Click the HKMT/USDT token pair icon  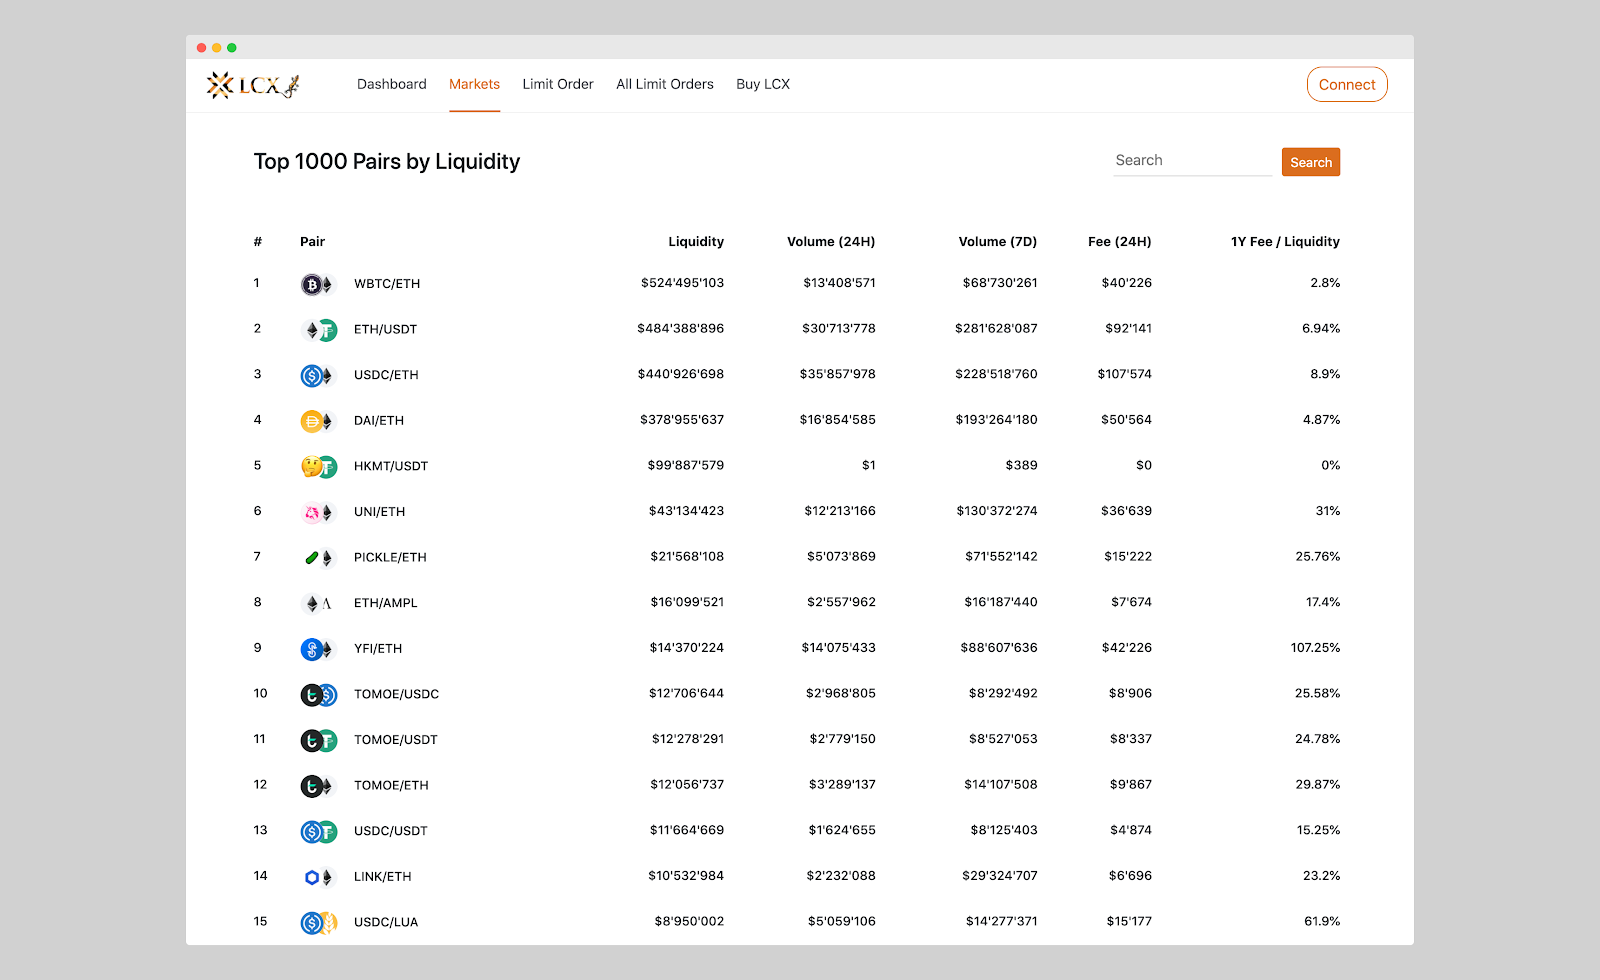[318, 467]
